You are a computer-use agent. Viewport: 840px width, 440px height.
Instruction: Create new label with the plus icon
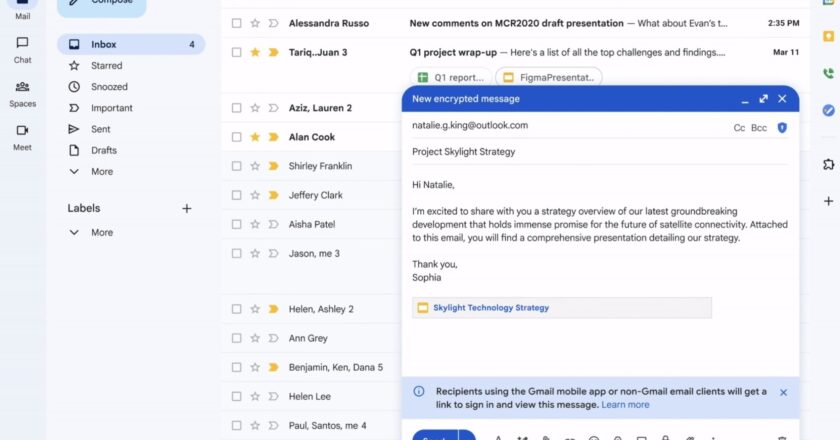coord(186,208)
